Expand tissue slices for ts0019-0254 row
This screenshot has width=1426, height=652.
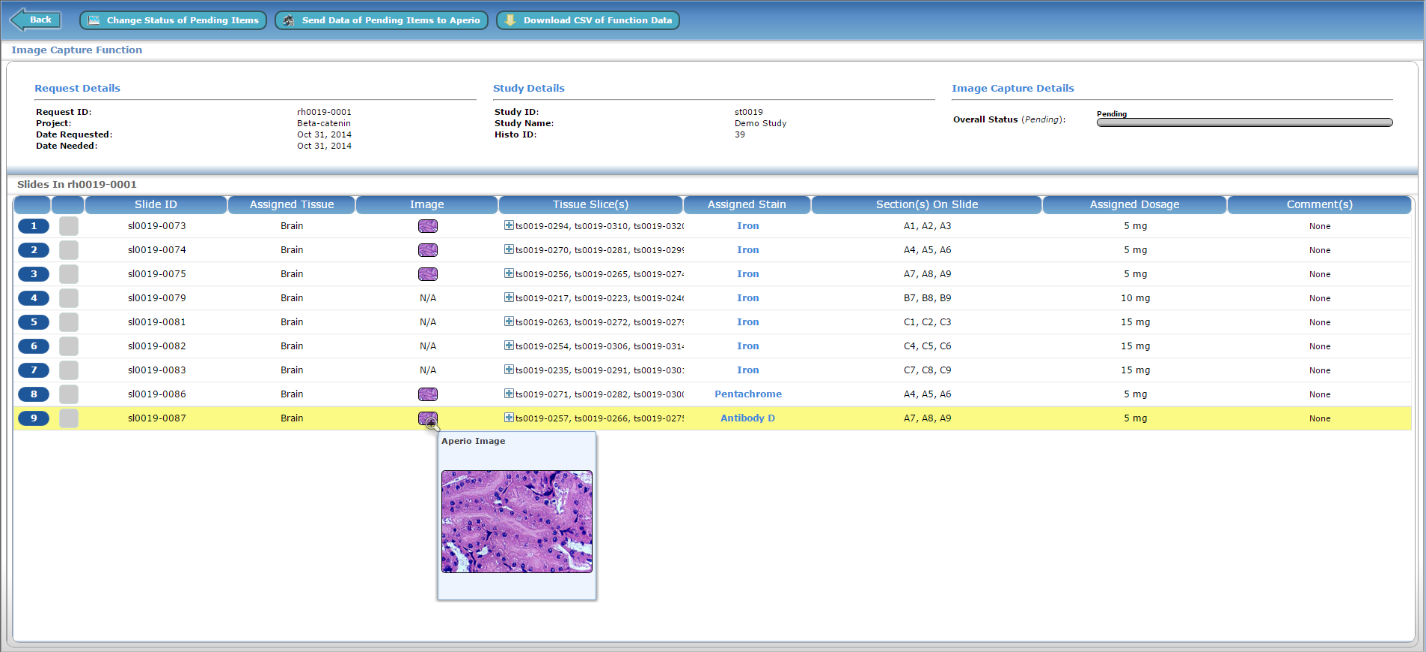tap(509, 345)
